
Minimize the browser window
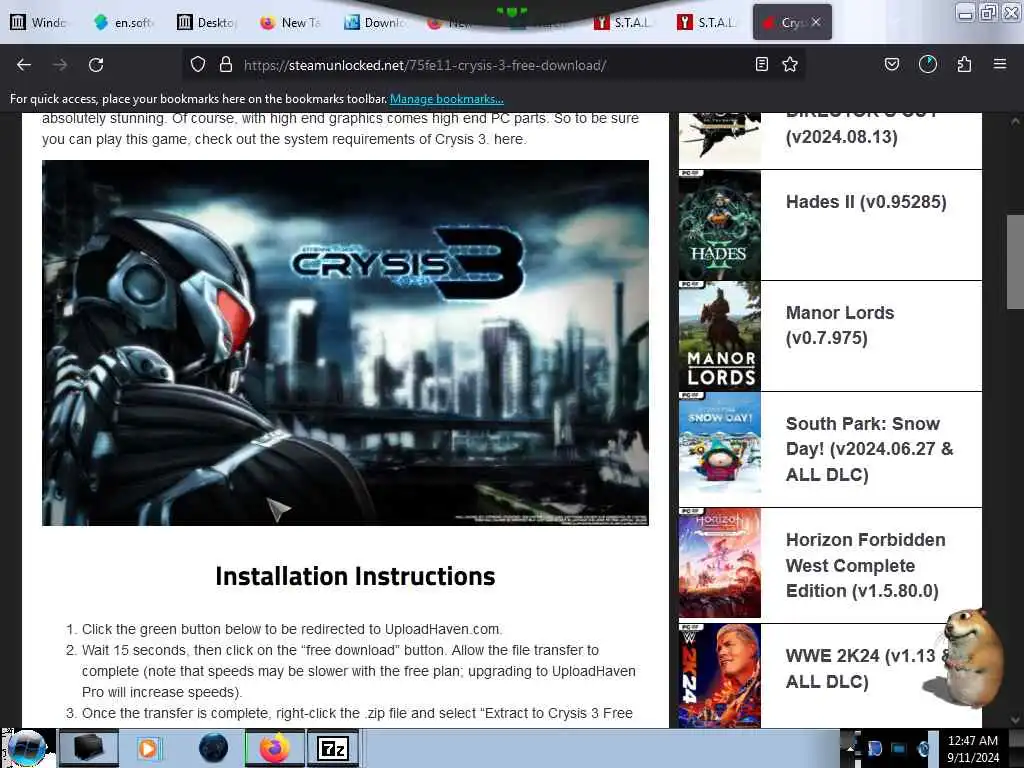[x=966, y=12]
